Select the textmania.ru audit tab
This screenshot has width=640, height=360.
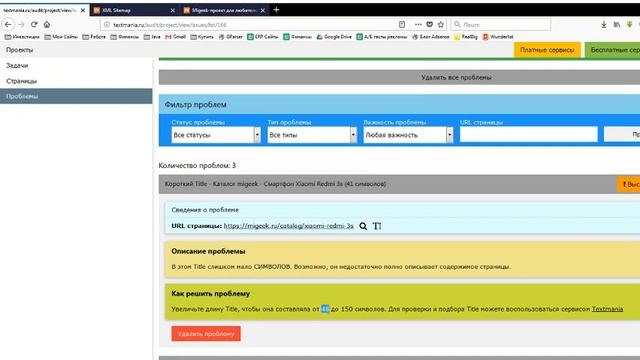44,10
